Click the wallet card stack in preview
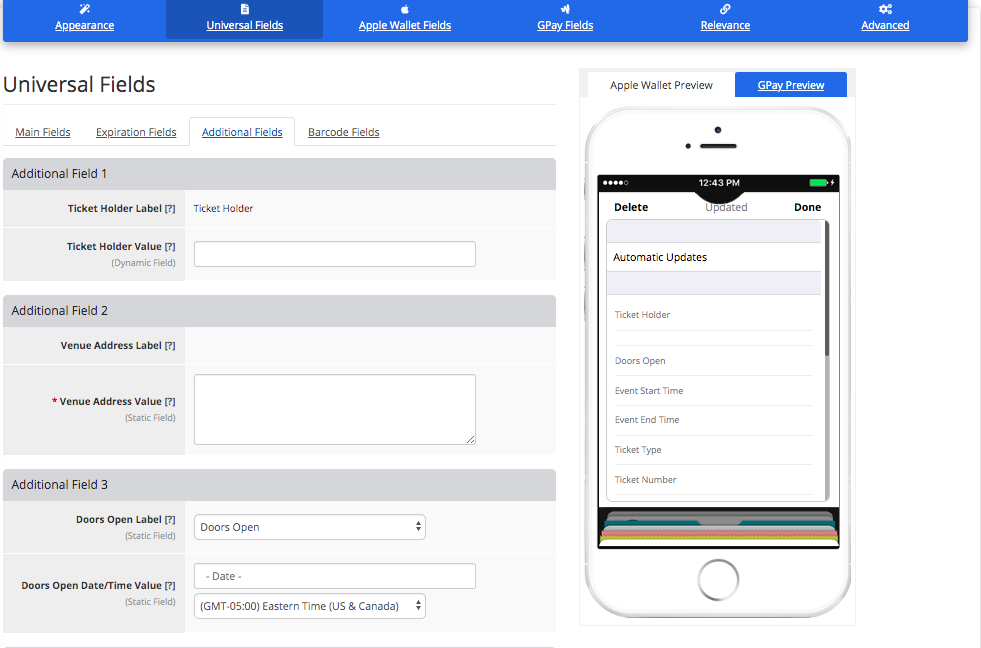This screenshot has height=648, width=981. (x=718, y=527)
